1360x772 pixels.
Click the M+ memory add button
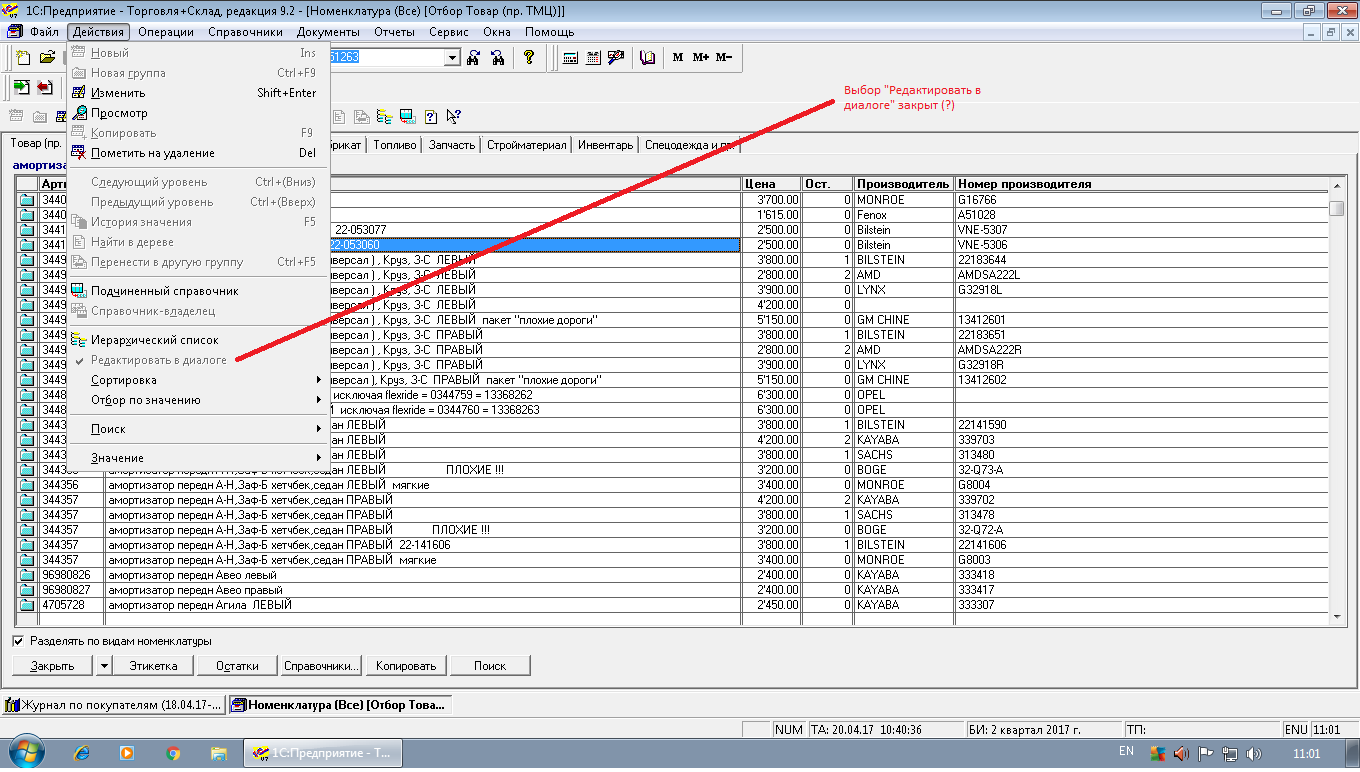click(x=700, y=58)
